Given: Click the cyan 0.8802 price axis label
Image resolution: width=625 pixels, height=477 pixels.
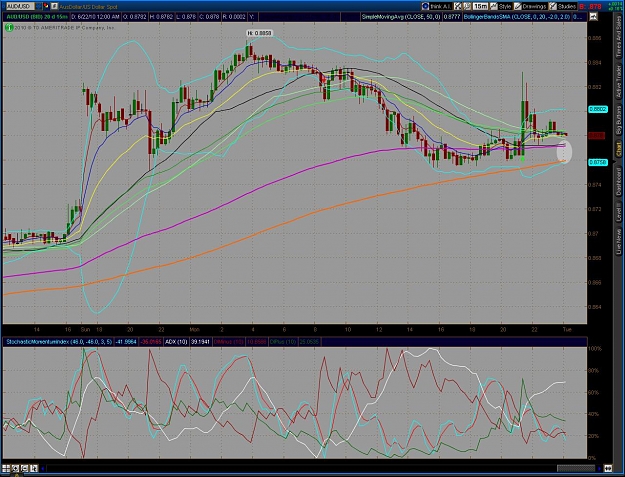Looking at the screenshot, I should (597, 109).
